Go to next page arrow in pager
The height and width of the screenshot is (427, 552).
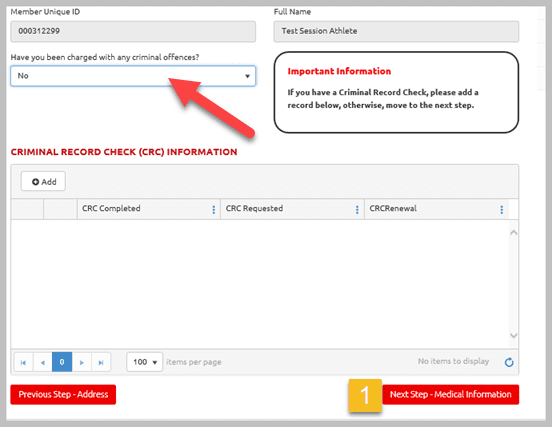click(82, 362)
